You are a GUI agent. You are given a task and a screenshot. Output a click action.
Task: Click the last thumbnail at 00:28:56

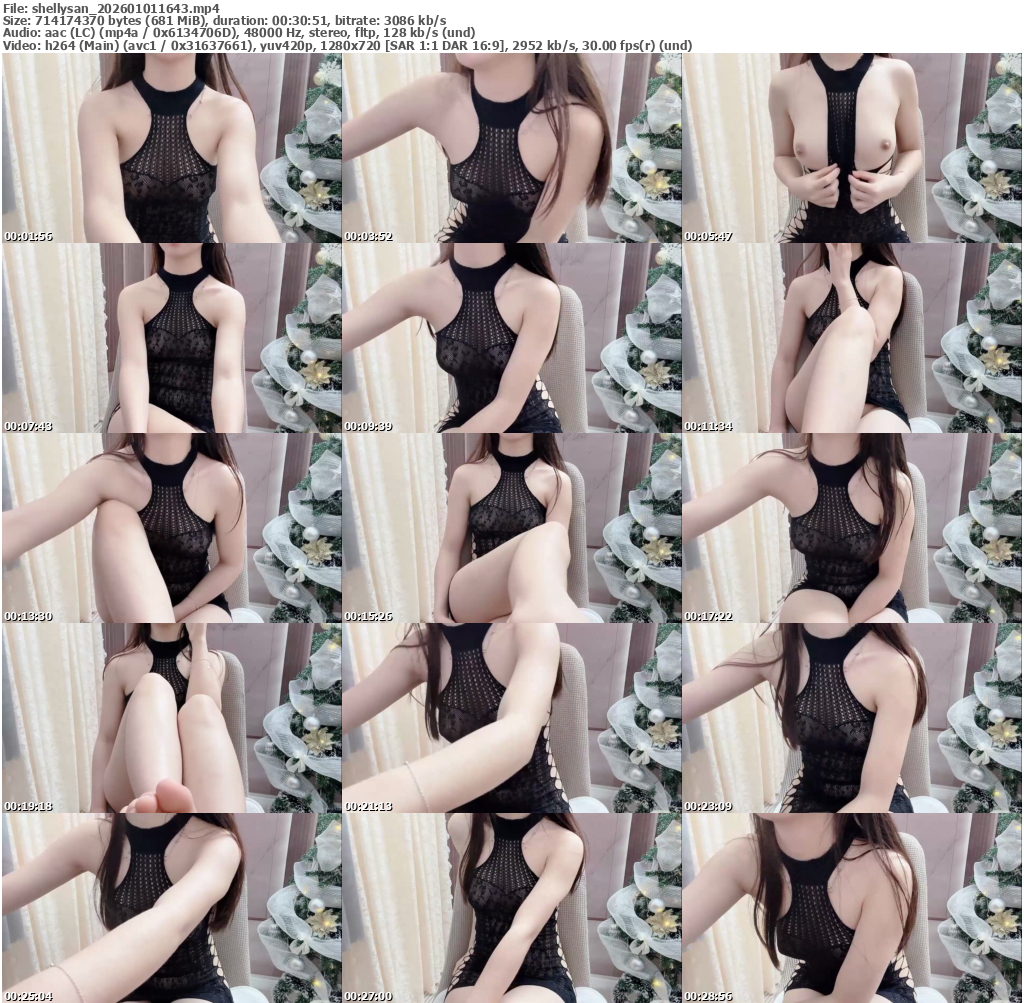(x=851, y=907)
